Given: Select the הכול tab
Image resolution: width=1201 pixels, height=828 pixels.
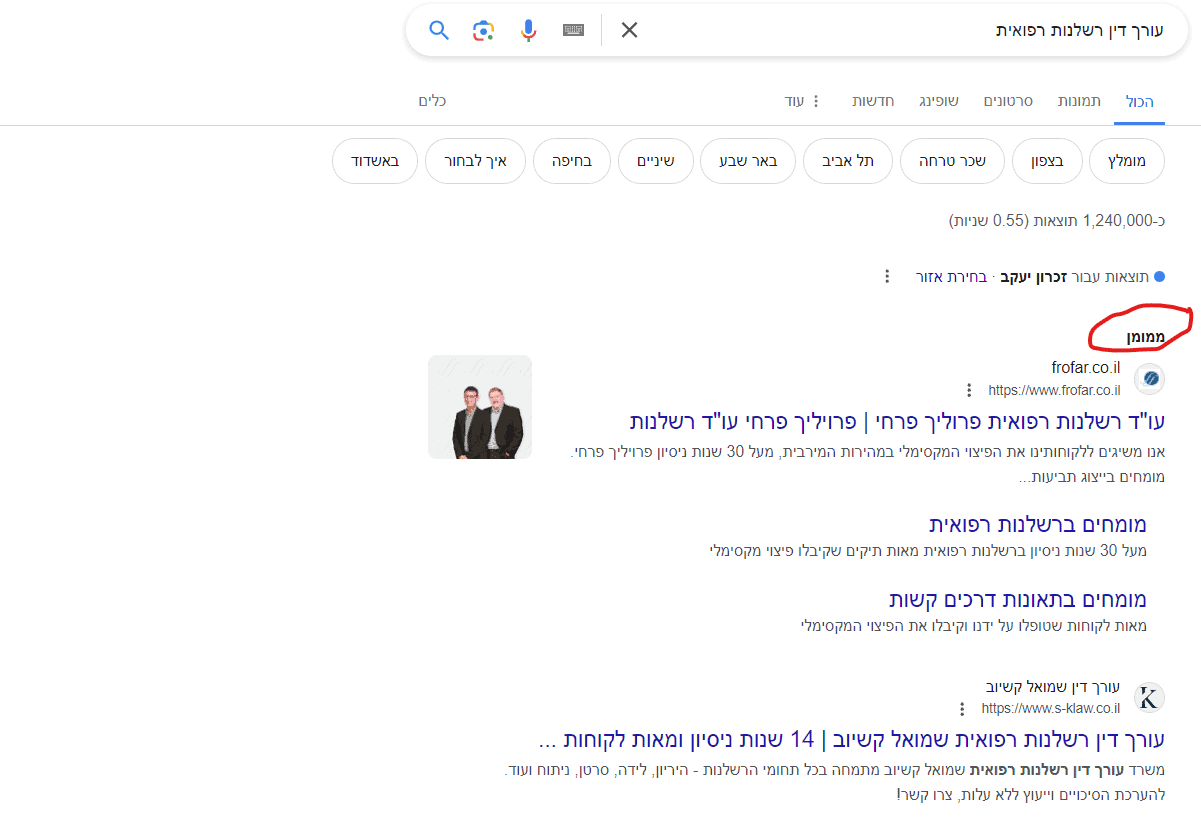Looking at the screenshot, I should pyautogui.click(x=1140, y=101).
